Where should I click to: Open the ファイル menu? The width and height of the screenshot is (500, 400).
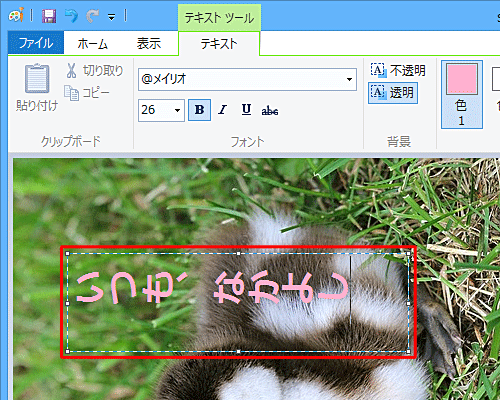pos(36,43)
